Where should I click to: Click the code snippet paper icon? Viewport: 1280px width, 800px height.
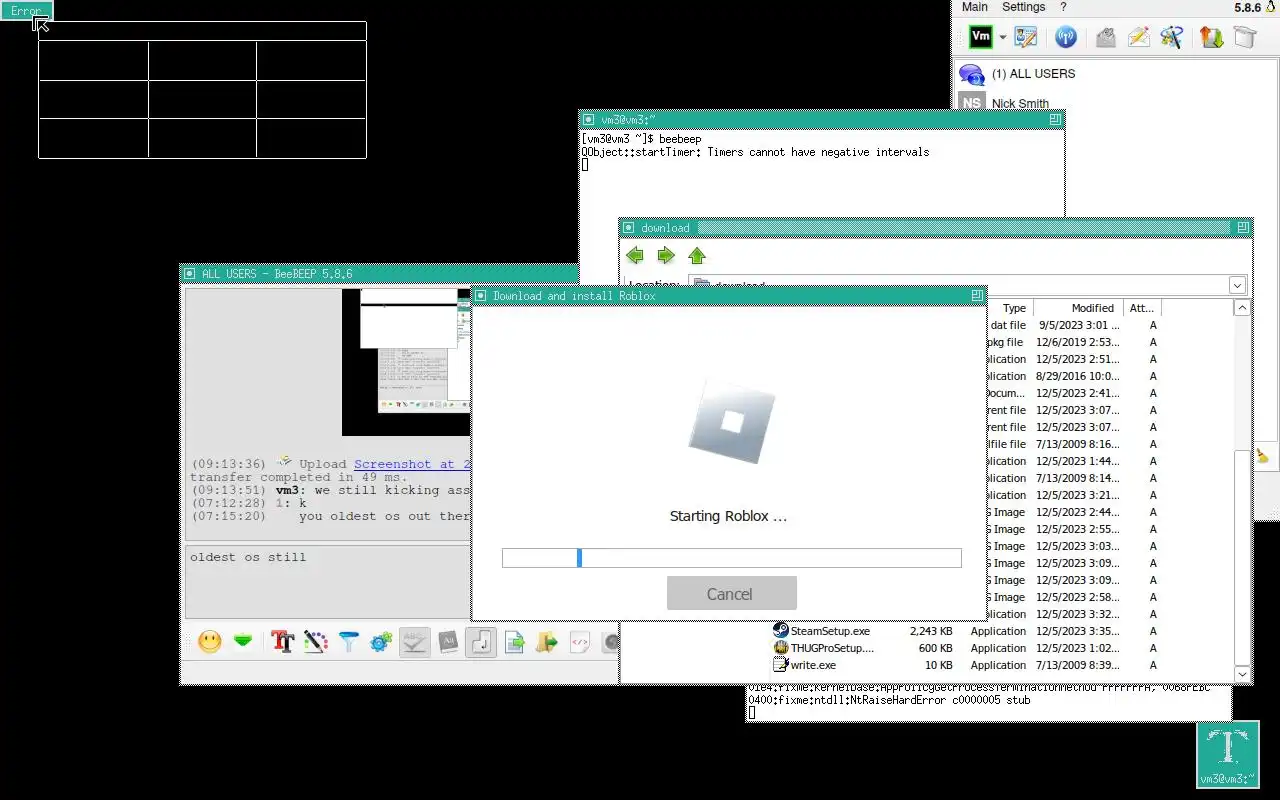pos(579,642)
